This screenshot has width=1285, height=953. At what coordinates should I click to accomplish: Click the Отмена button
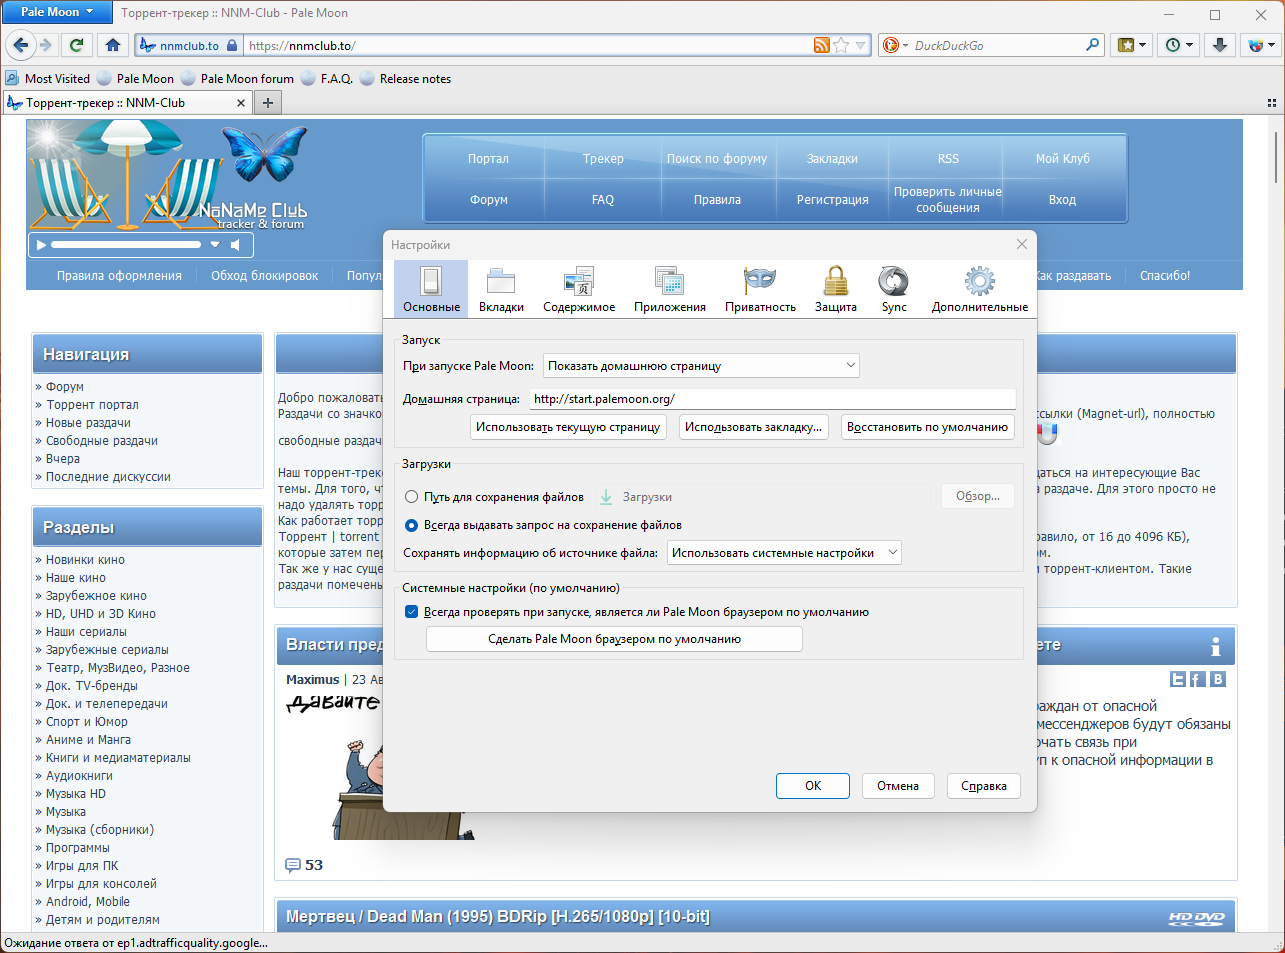point(898,786)
